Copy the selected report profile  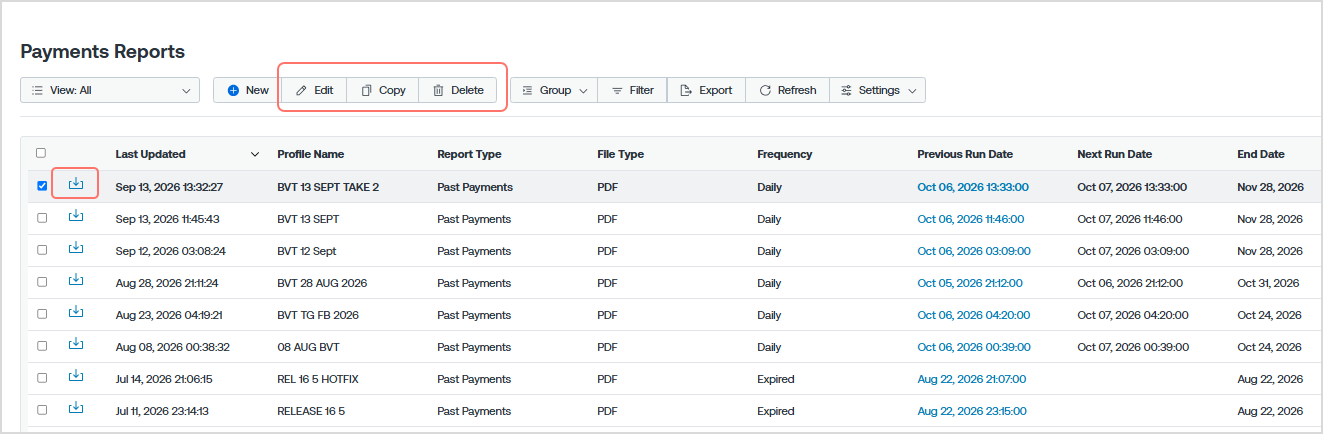(383, 90)
